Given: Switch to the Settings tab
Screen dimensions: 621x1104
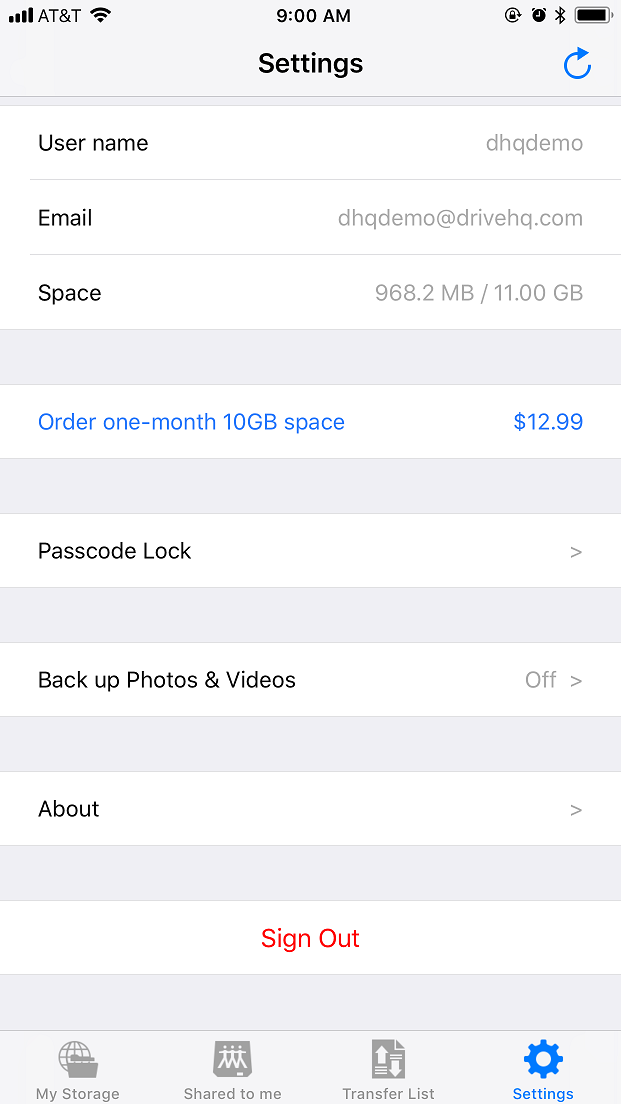Looking at the screenshot, I should coord(543,1070).
